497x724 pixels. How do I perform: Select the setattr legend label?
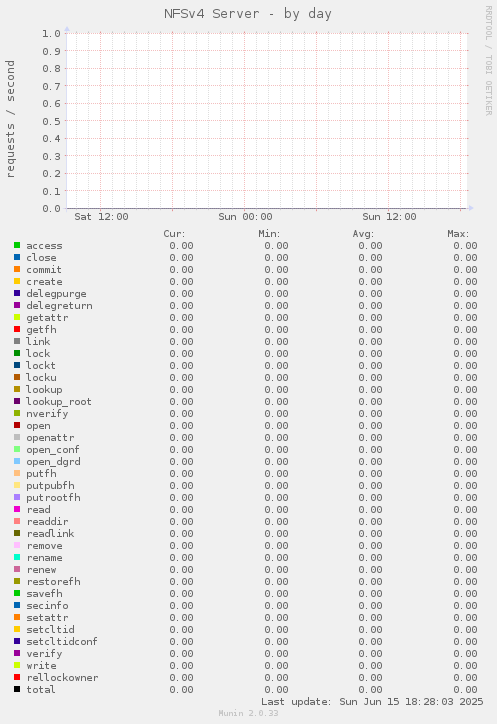point(47,618)
